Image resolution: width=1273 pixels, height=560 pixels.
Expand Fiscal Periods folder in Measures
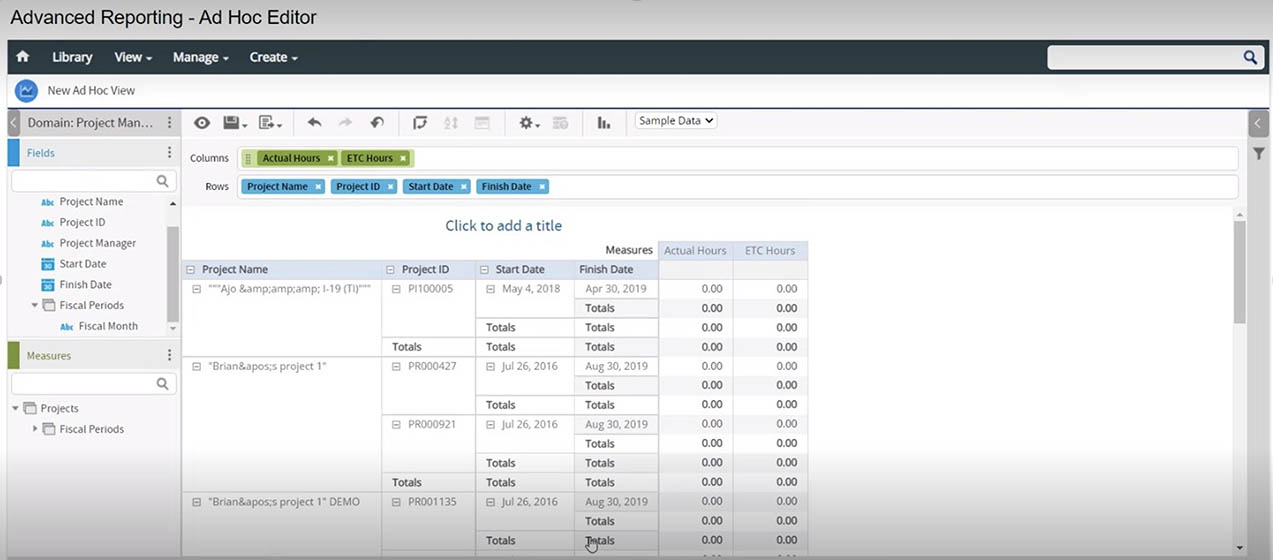point(35,429)
